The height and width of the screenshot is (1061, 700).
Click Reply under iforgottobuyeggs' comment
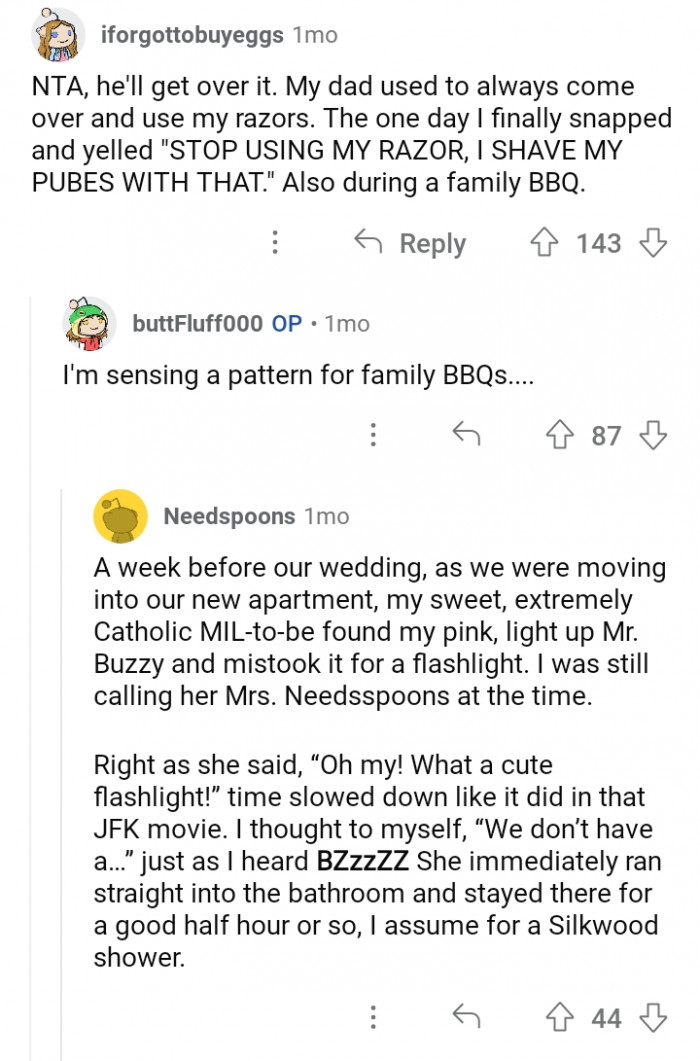(411, 243)
